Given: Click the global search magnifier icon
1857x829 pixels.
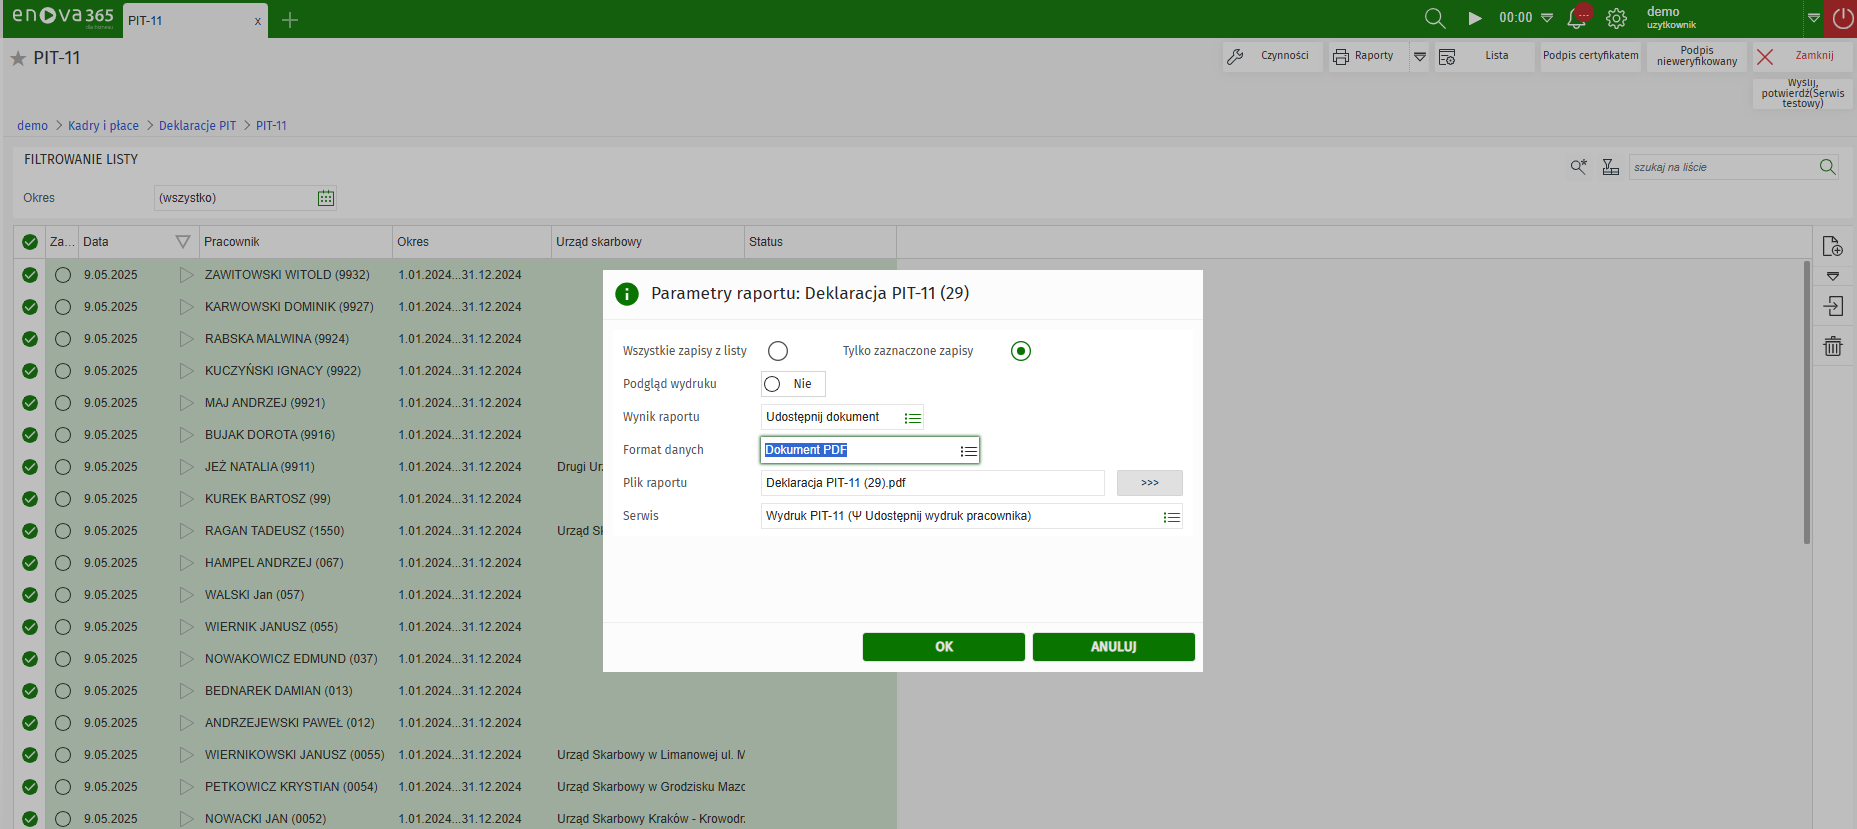Looking at the screenshot, I should [x=1434, y=18].
